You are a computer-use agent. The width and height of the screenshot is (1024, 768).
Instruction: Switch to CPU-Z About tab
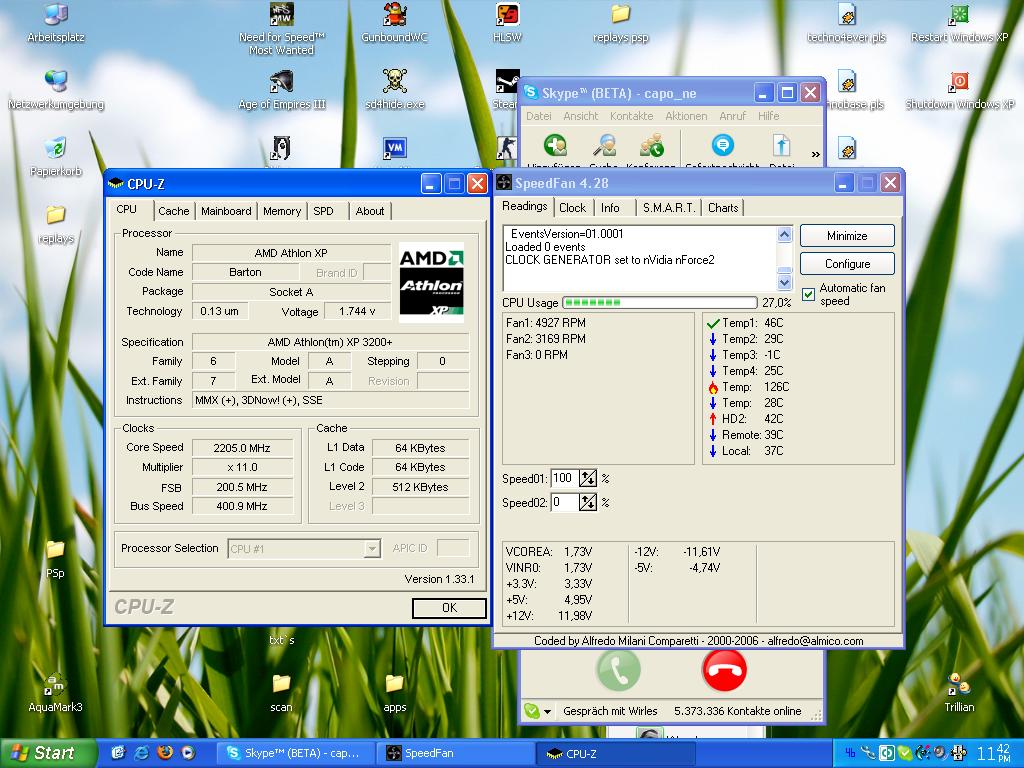coord(370,211)
